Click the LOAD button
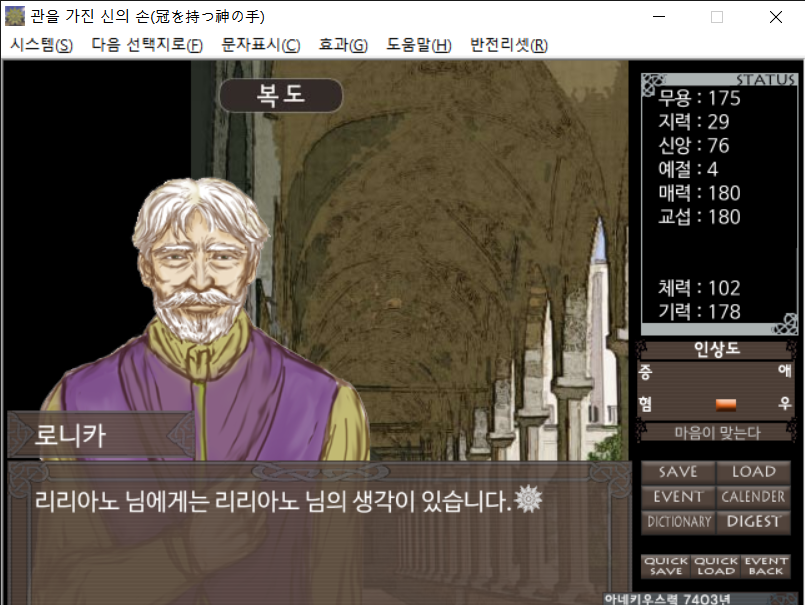 [753, 471]
